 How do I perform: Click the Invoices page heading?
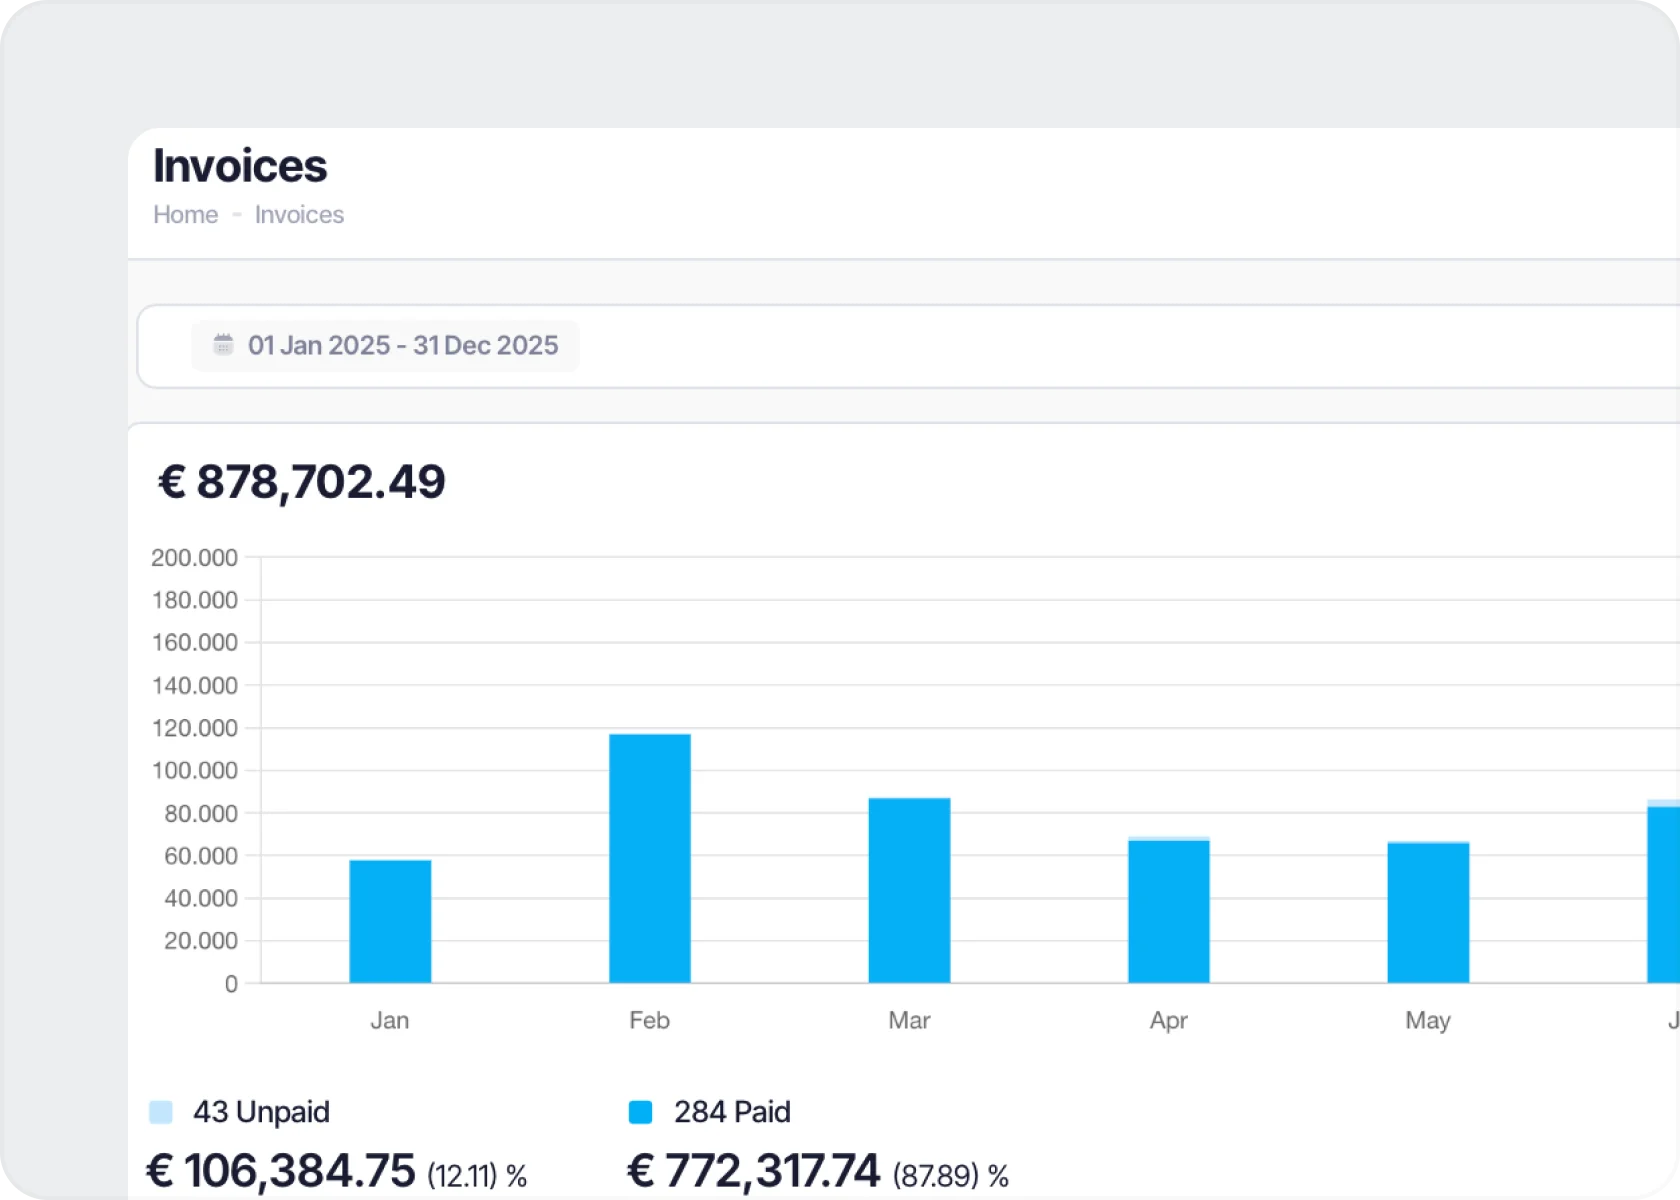(x=240, y=166)
